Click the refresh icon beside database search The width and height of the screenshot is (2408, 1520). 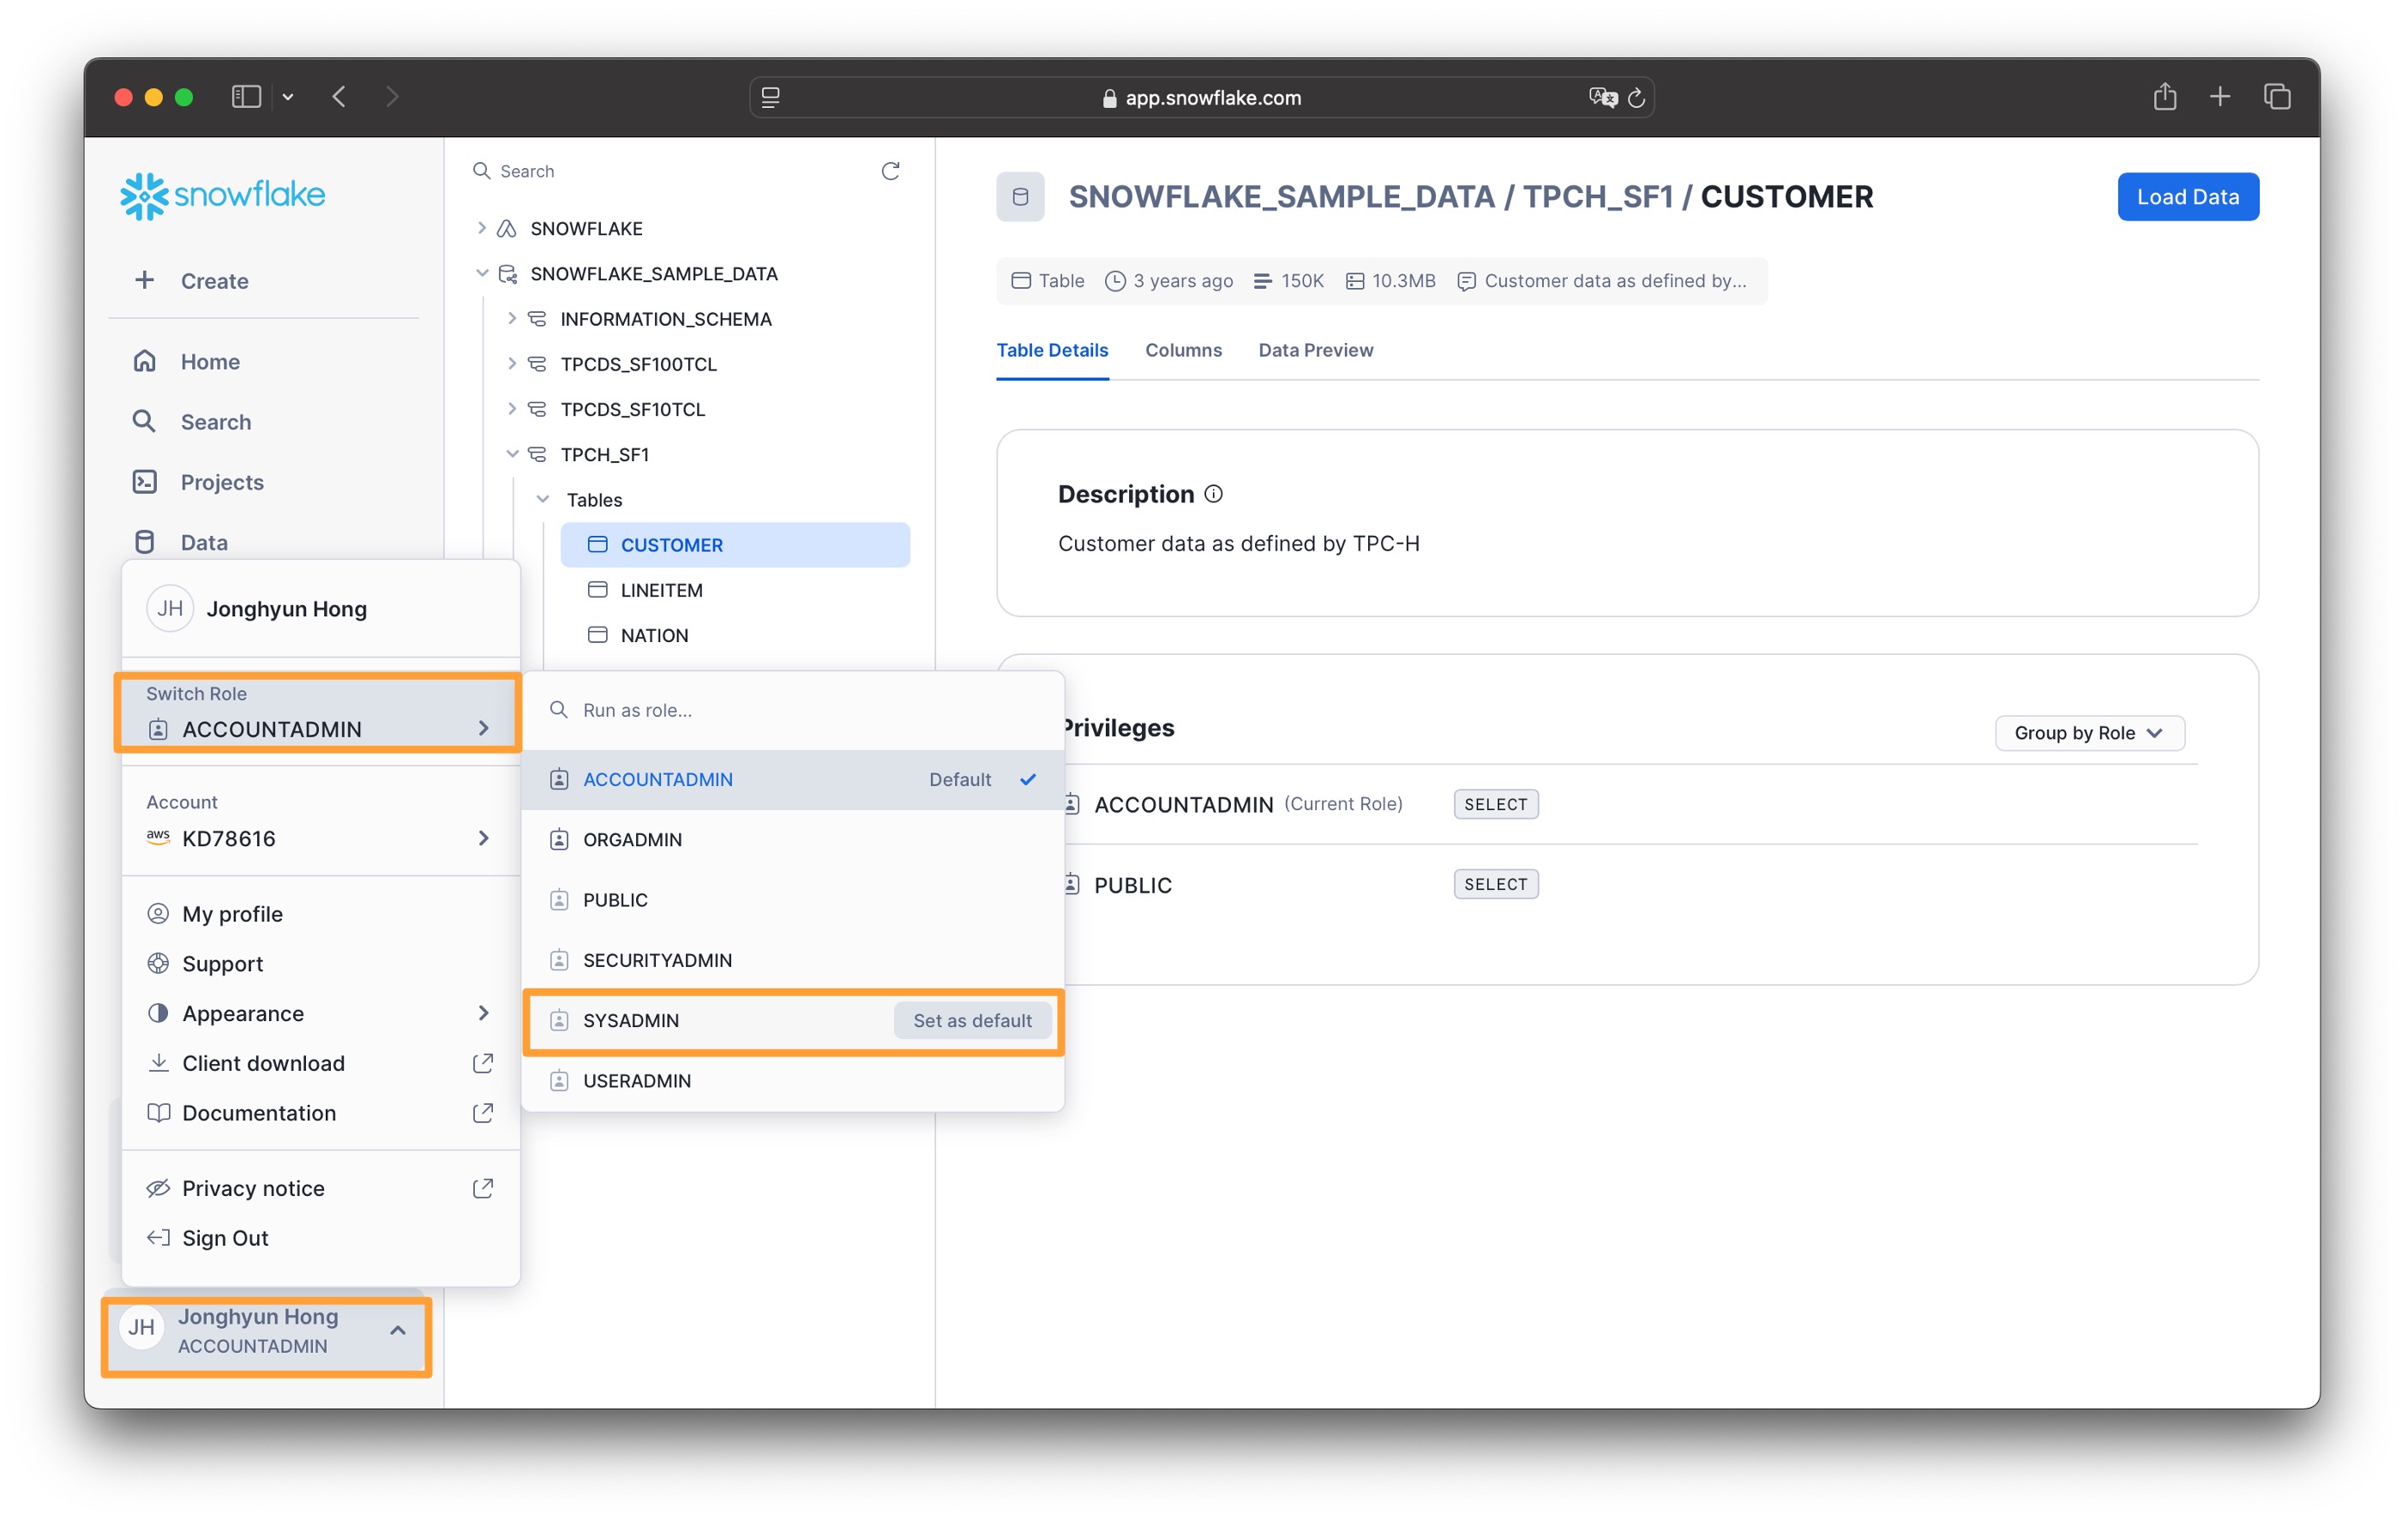889,171
